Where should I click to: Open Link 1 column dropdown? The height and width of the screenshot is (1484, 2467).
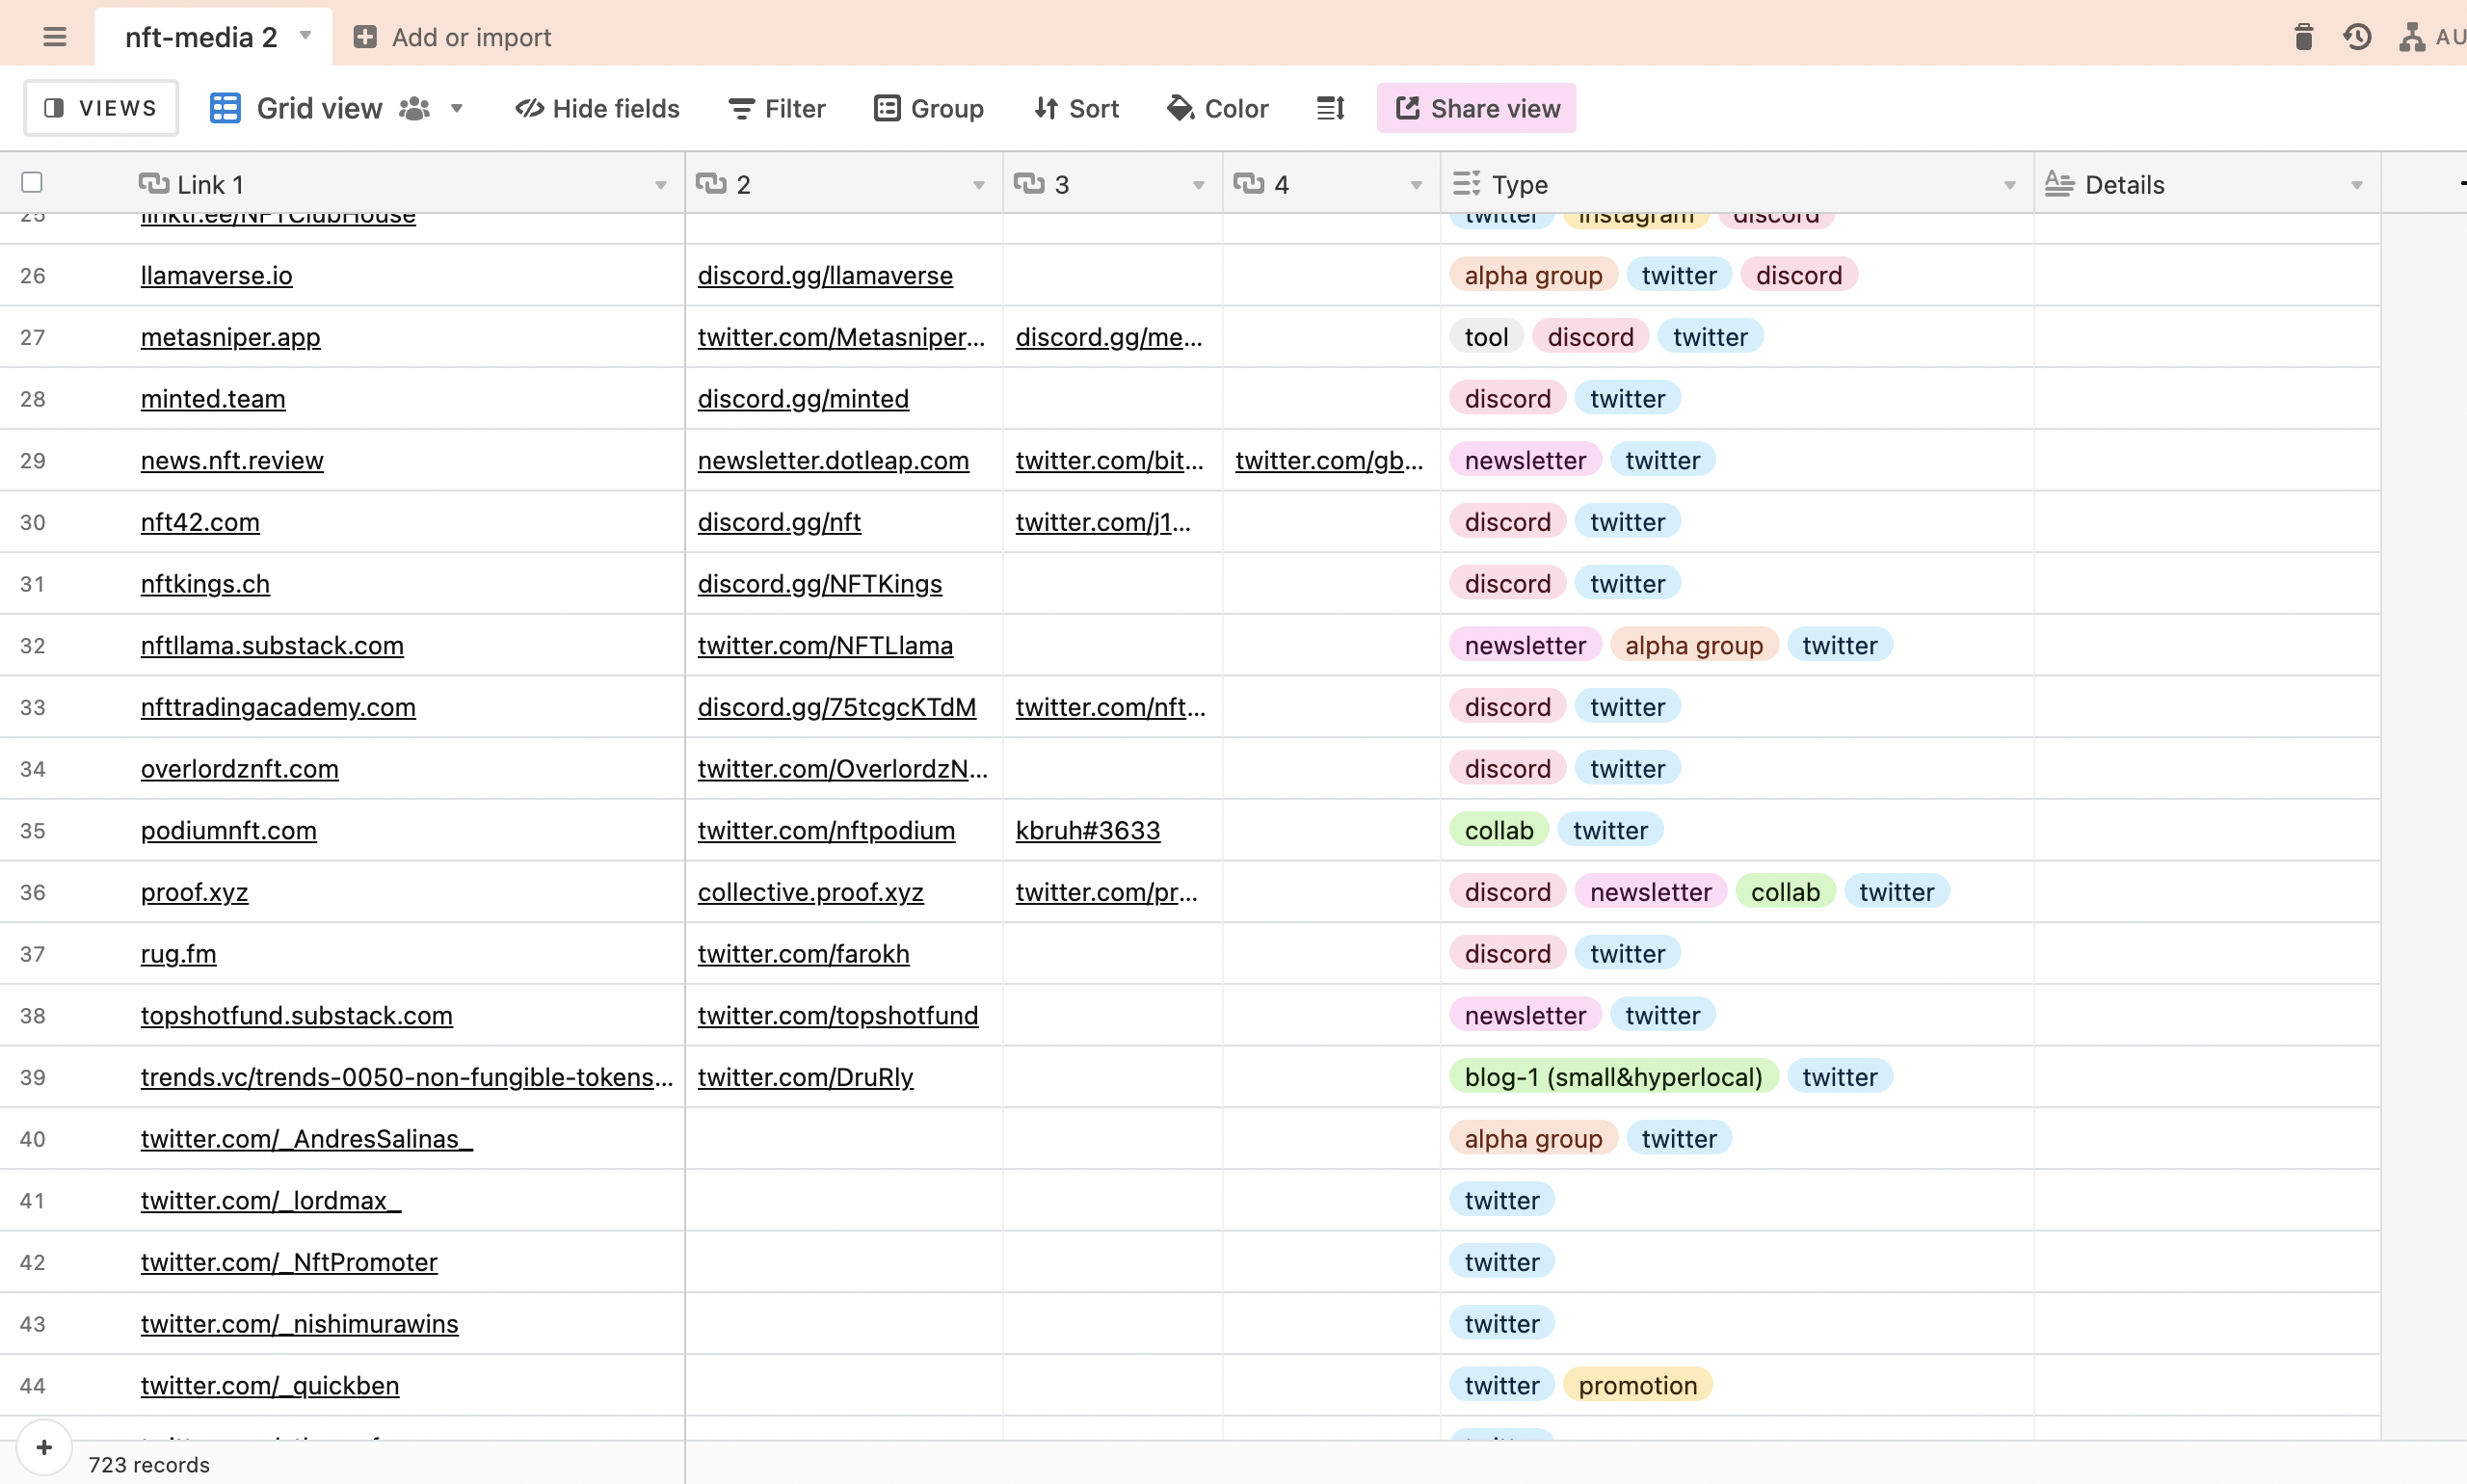coord(661,185)
